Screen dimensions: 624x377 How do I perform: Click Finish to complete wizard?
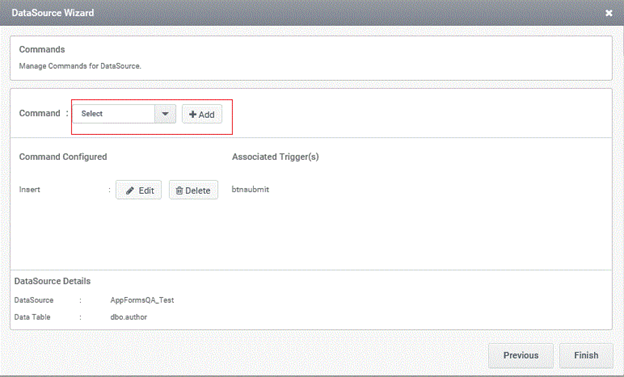pyautogui.click(x=586, y=355)
